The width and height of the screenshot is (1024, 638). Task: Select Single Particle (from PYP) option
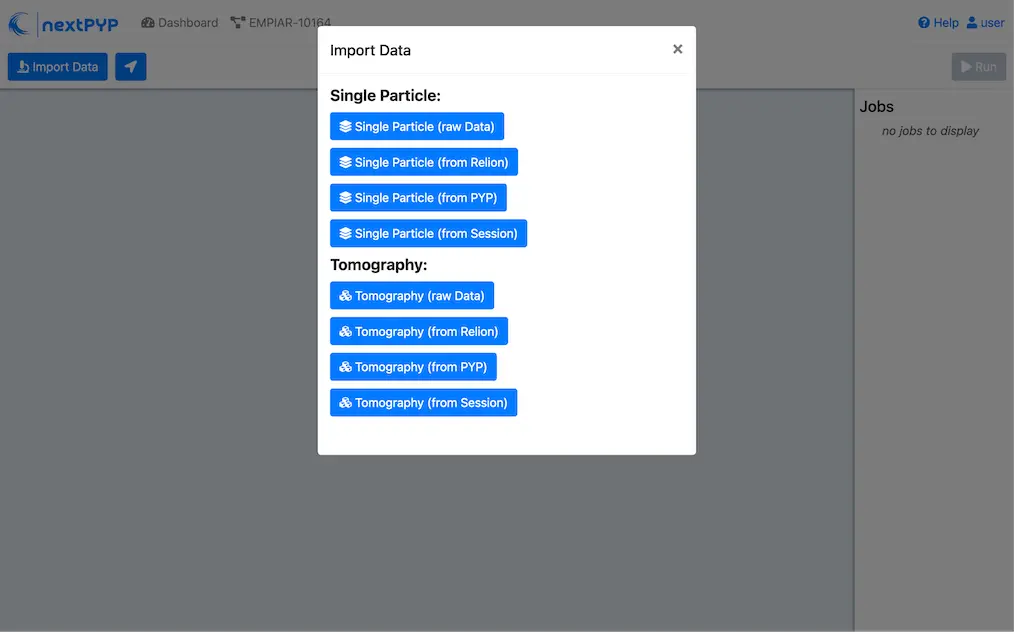point(418,197)
